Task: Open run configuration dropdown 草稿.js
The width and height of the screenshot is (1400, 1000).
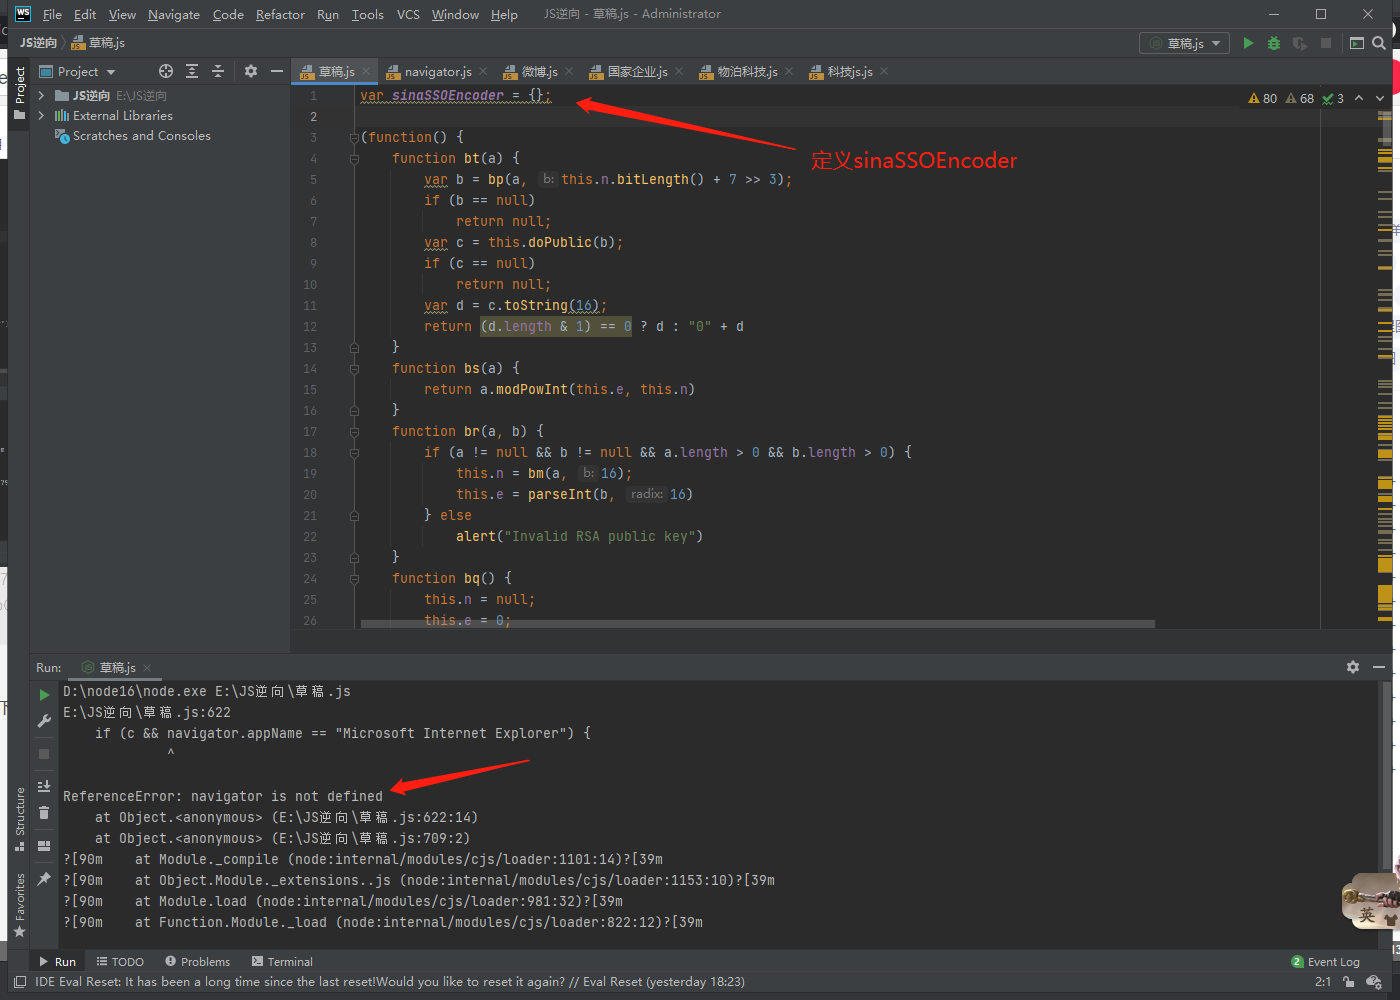Action: pos(1185,43)
